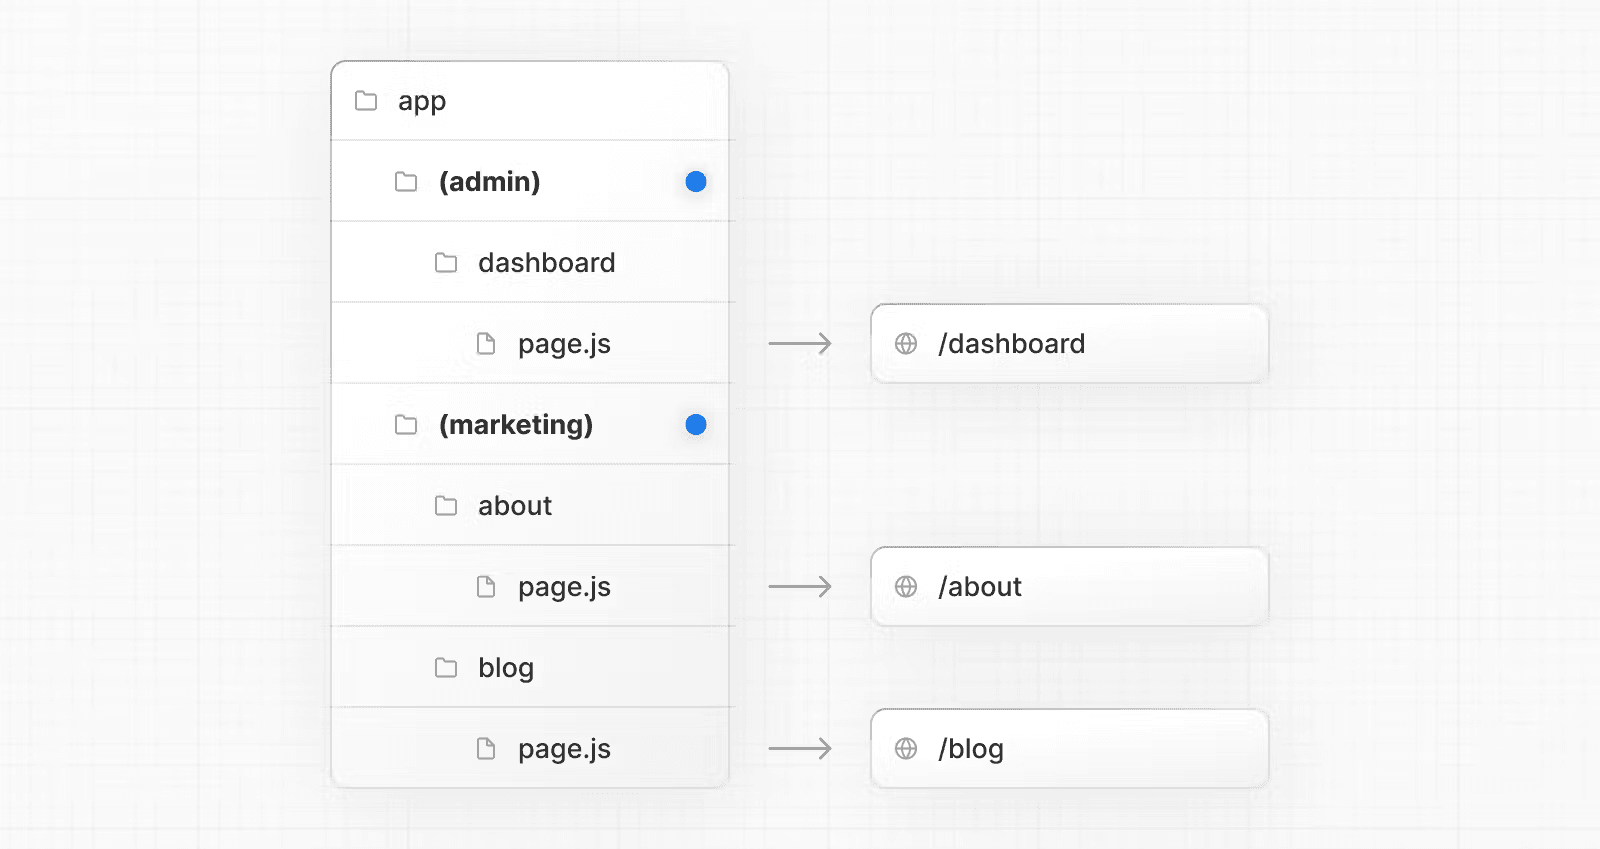
Task: Select the page.js label under blog
Action: [564, 749]
